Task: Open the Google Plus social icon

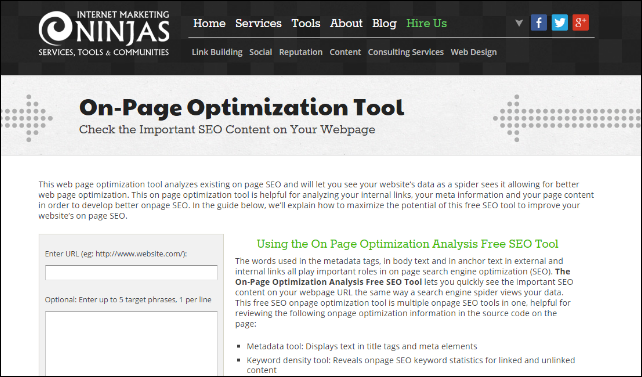Action: click(x=581, y=23)
